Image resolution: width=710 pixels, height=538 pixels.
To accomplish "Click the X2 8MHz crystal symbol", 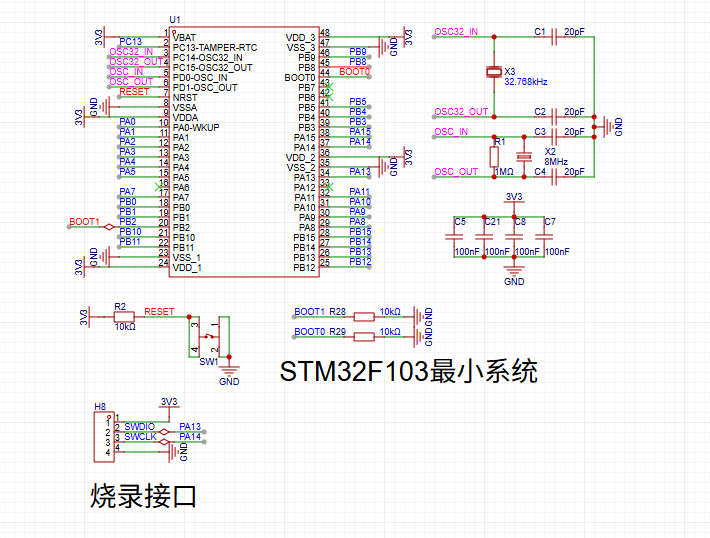I will [x=522, y=157].
